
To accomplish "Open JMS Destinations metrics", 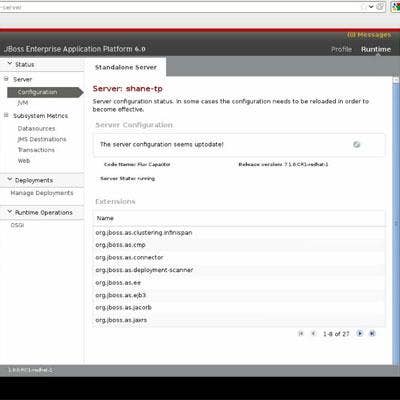I will pyautogui.click(x=42, y=139).
